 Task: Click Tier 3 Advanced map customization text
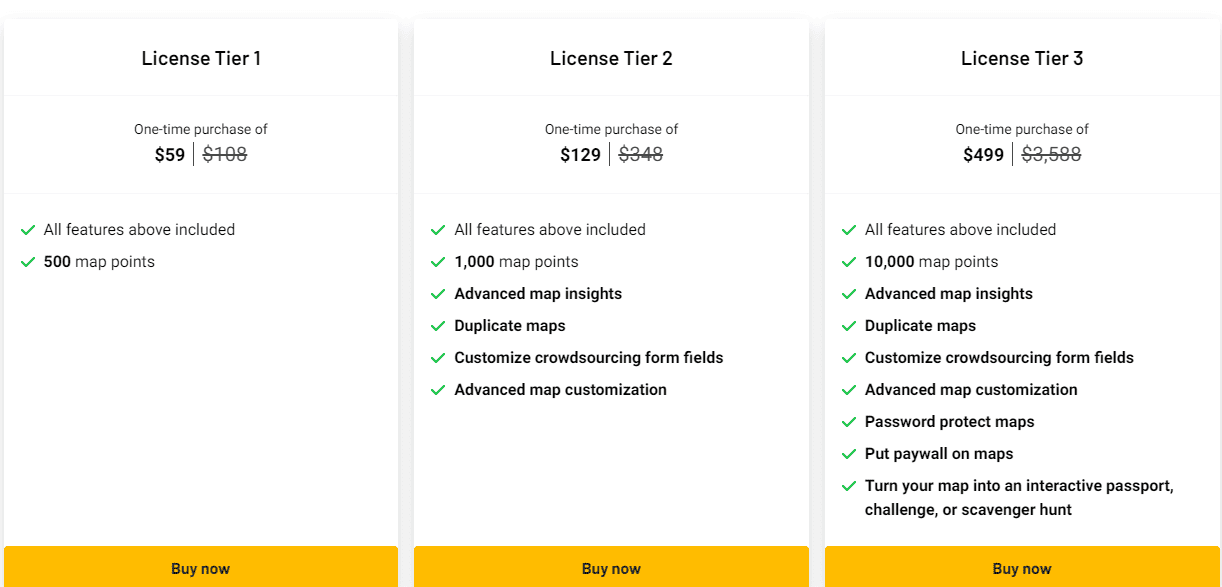click(971, 390)
